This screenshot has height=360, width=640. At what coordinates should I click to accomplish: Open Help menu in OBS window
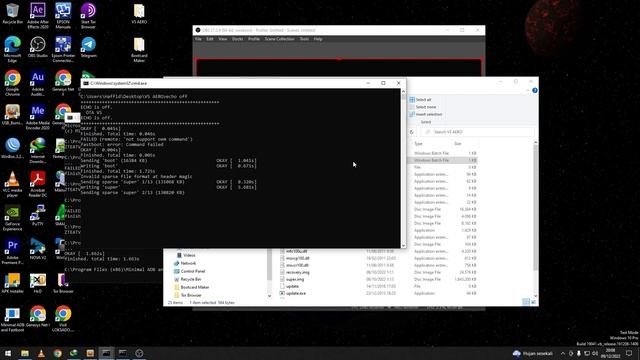318,39
